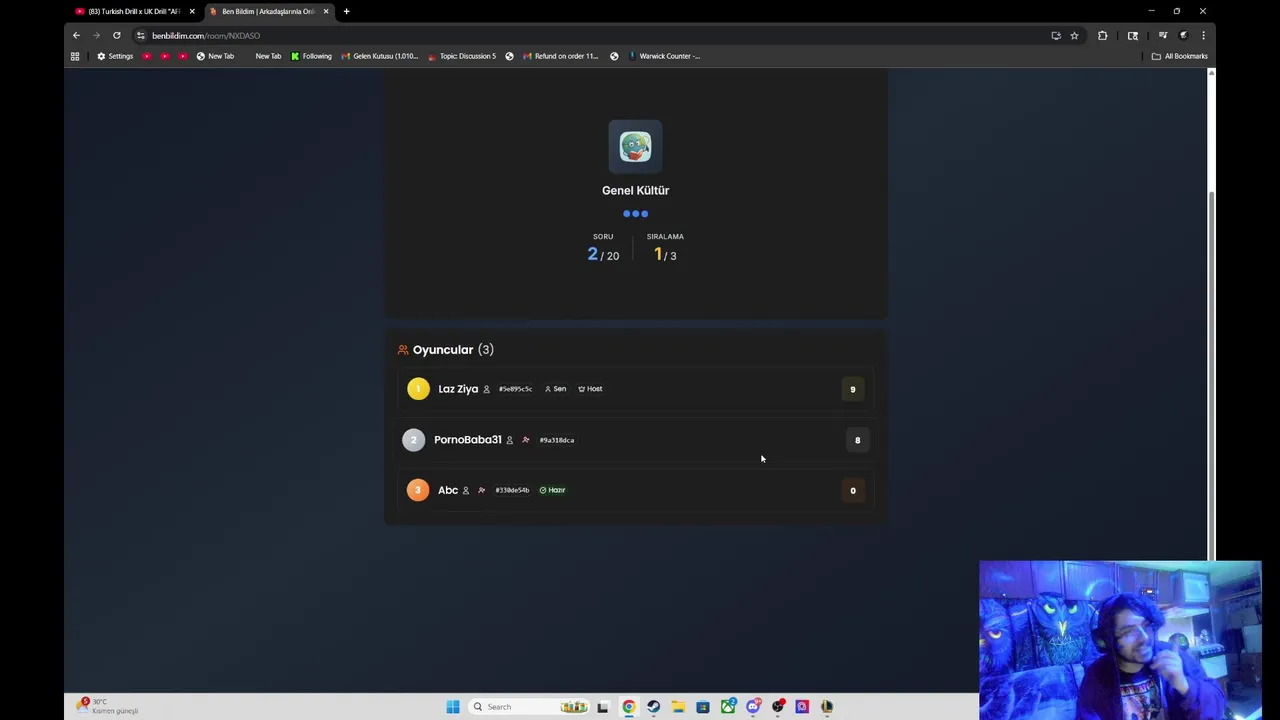
Task: Open the Refund on order bookmark
Action: point(560,56)
